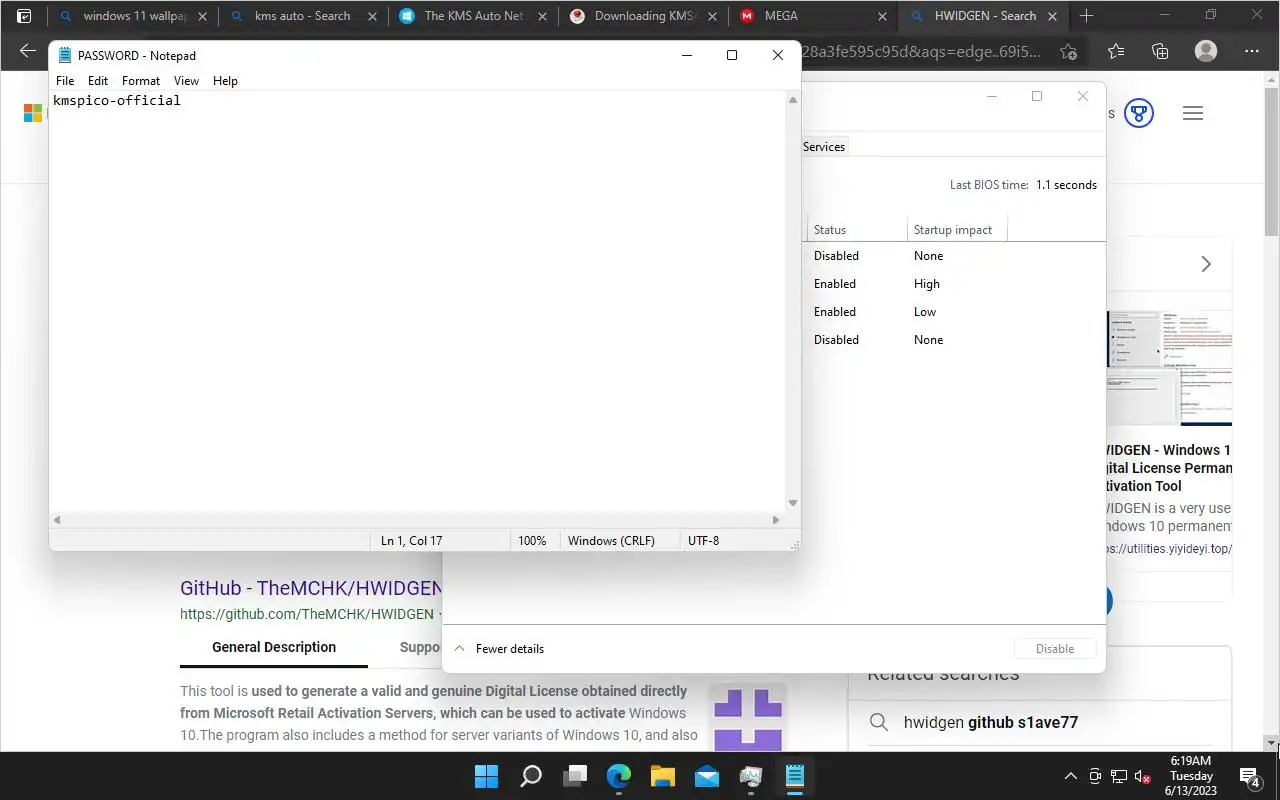This screenshot has height=800, width=1280.
Task: Sort by Status column in Task Manager
Action: click(855, 230)
